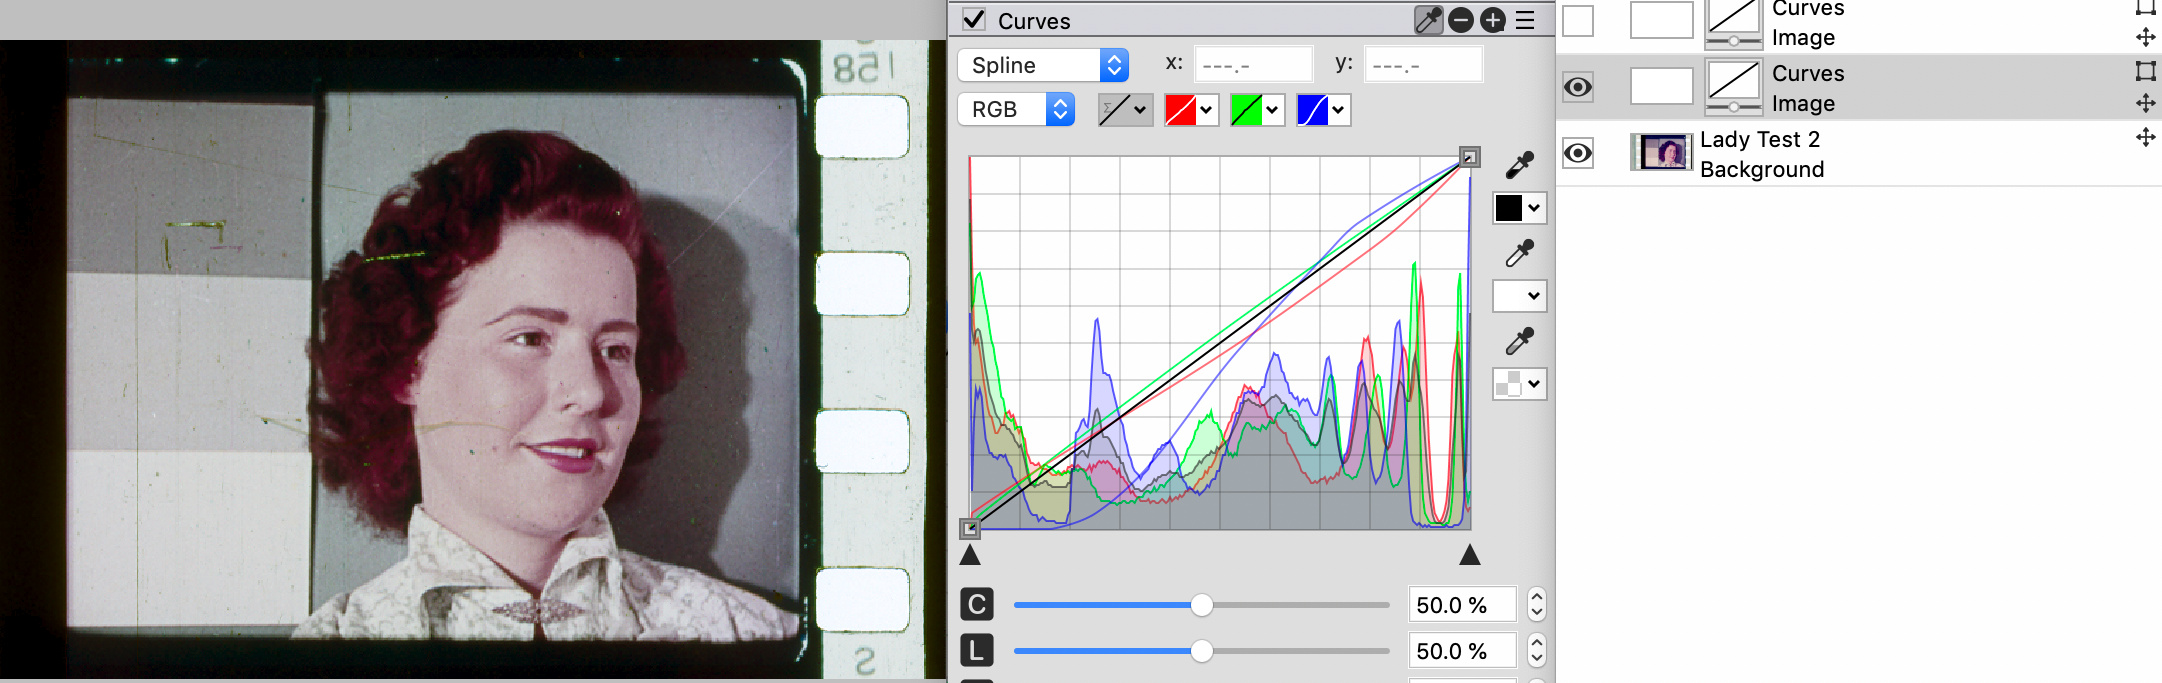Select the bottom-left curve control point
Image resolution: width=2162 pixels, height=683 pixels.
click(970, 528)
